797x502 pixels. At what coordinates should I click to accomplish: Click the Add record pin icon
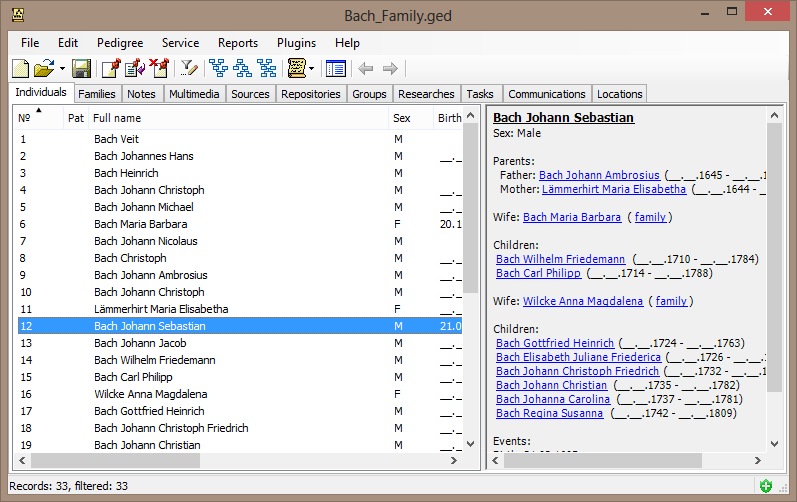tap(110, 69)
